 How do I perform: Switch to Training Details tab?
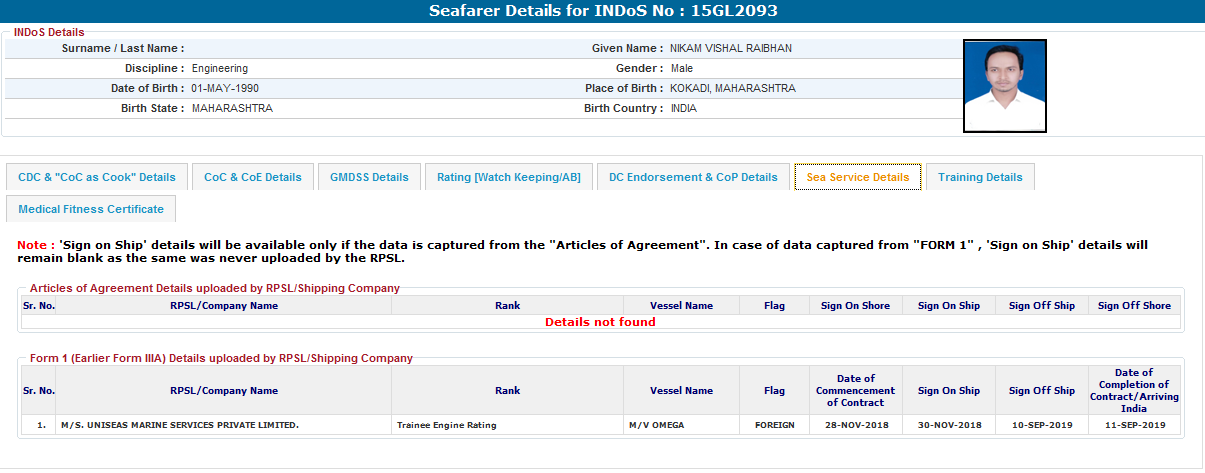(x=980, y=177)
